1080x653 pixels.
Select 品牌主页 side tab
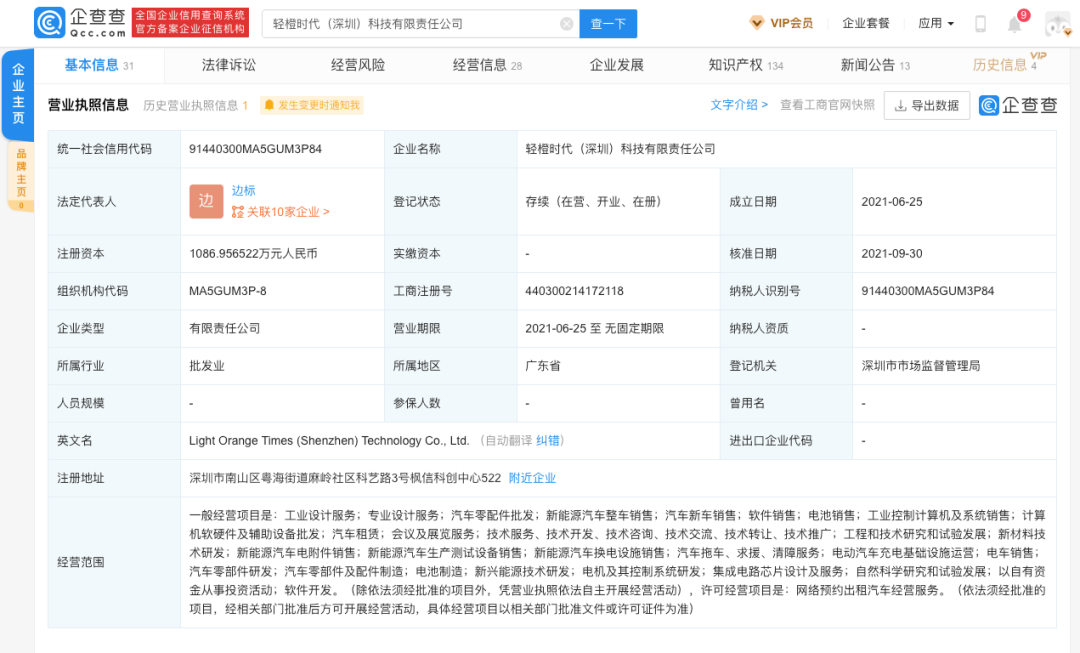(21, 176)
